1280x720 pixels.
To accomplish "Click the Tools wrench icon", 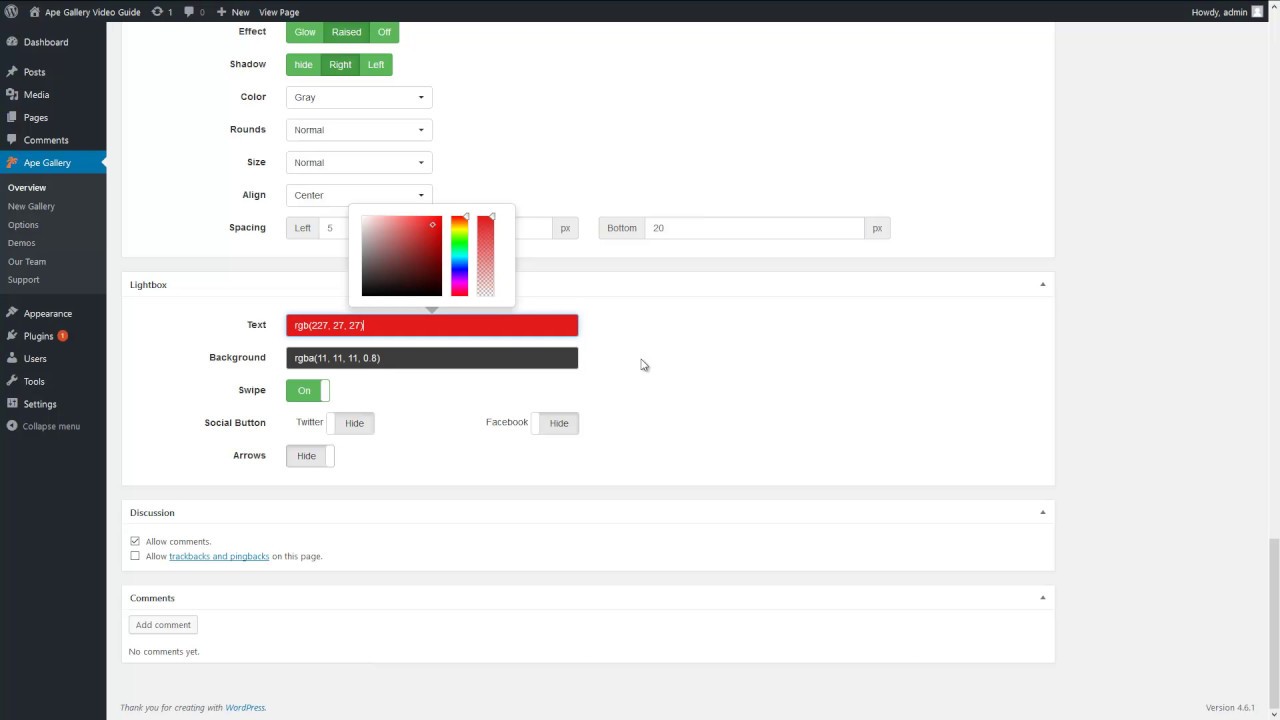I will 12,381.
